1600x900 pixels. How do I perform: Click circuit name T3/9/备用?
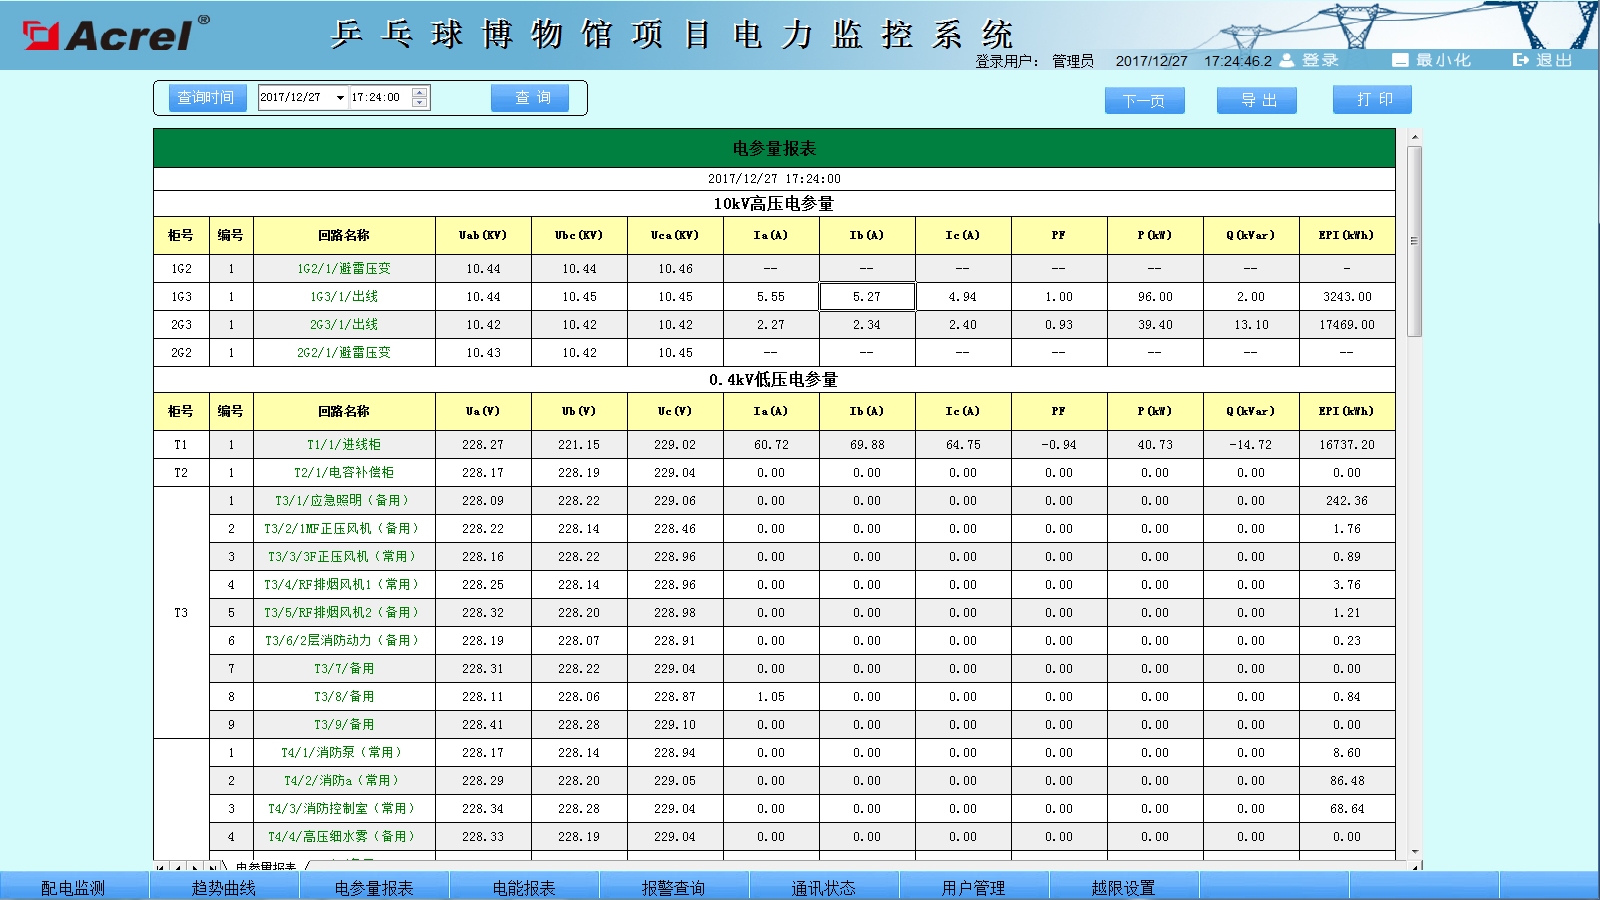(x=344, y=724)
